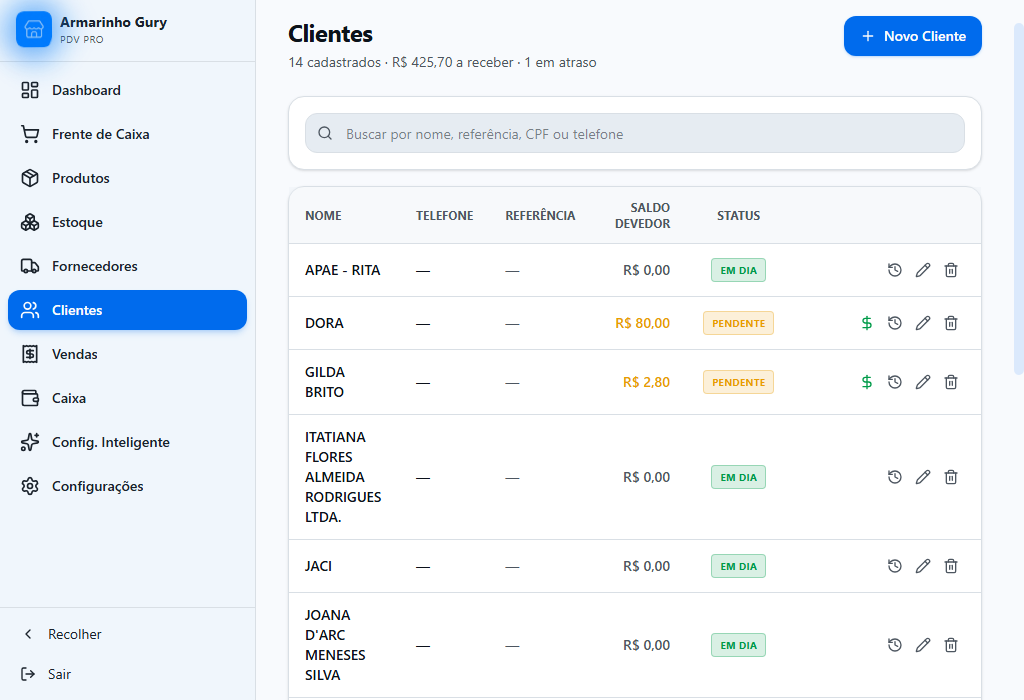This screenshot has height=700, width=1024.
Task: Edit the JACI client
Action: tap(923, 565)
